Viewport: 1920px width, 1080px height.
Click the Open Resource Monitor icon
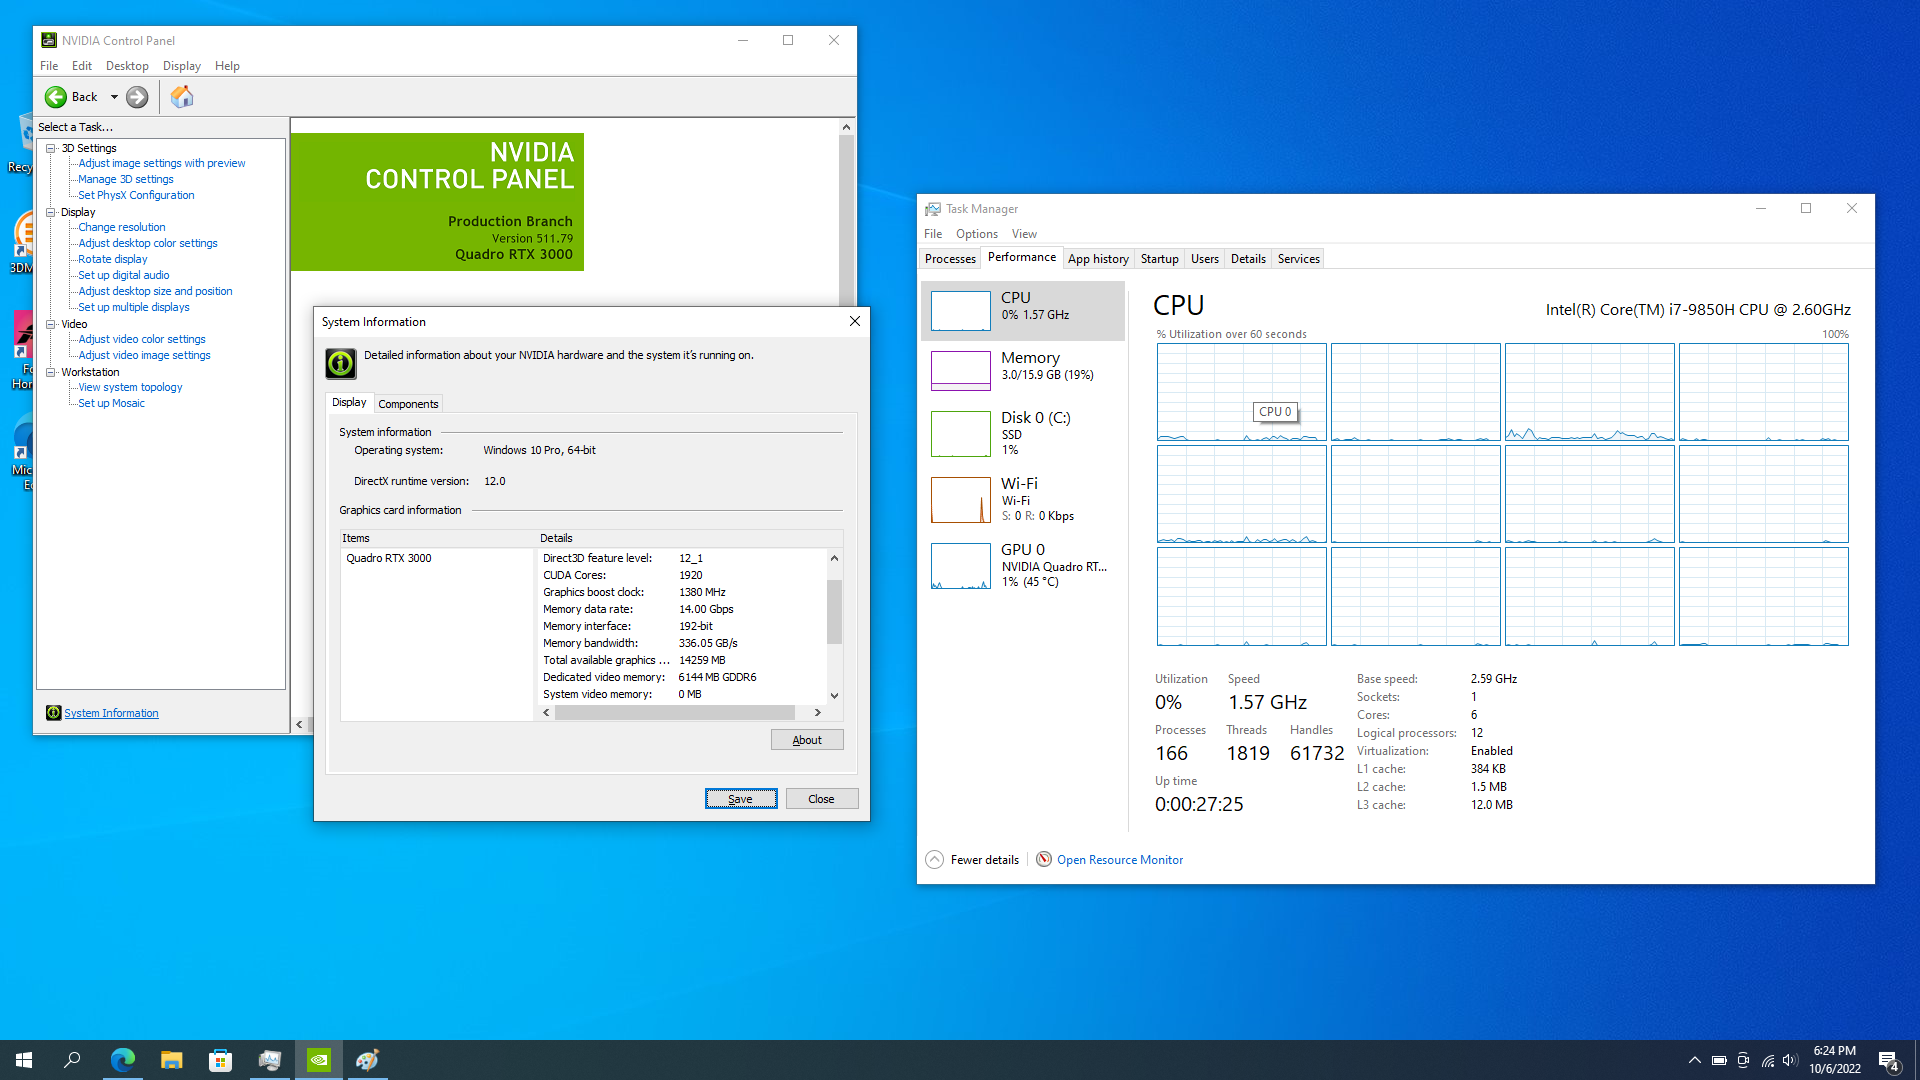pyautogui.click(x=1044, y=859)
